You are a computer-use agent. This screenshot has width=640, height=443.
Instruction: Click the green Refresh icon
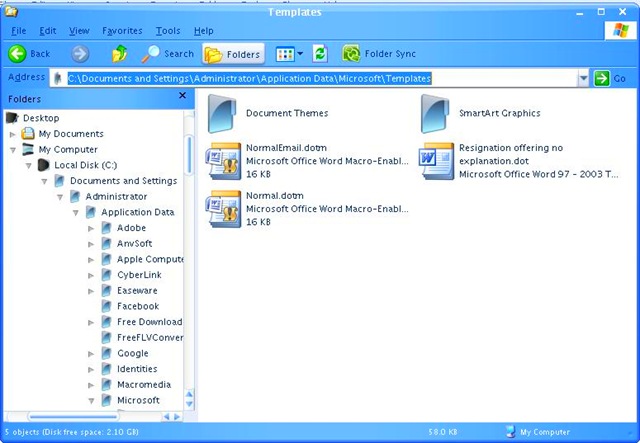(320, 54)
